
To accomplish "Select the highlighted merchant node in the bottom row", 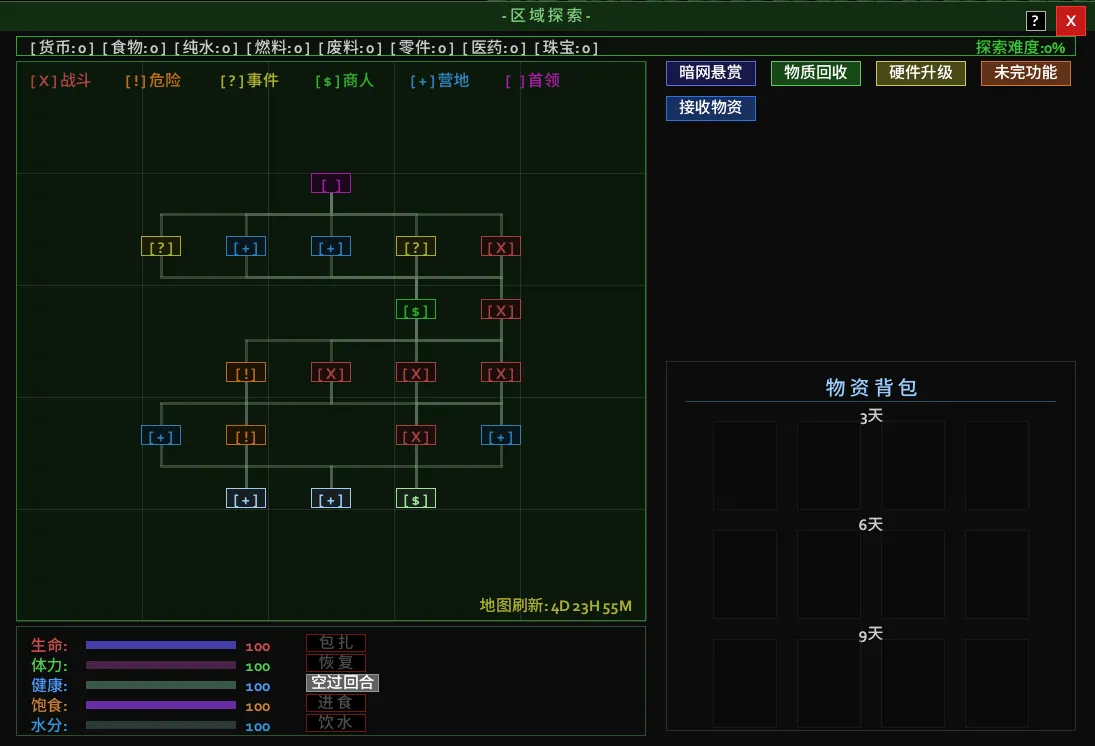I will 415,498.
